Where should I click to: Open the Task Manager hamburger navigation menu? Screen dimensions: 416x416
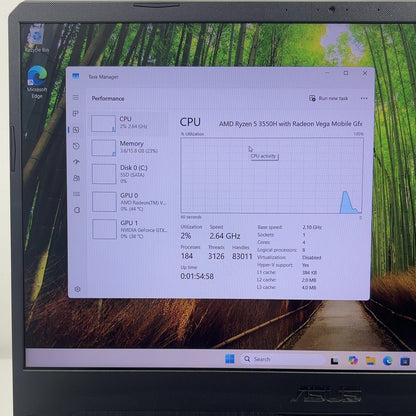click(76, 97)
